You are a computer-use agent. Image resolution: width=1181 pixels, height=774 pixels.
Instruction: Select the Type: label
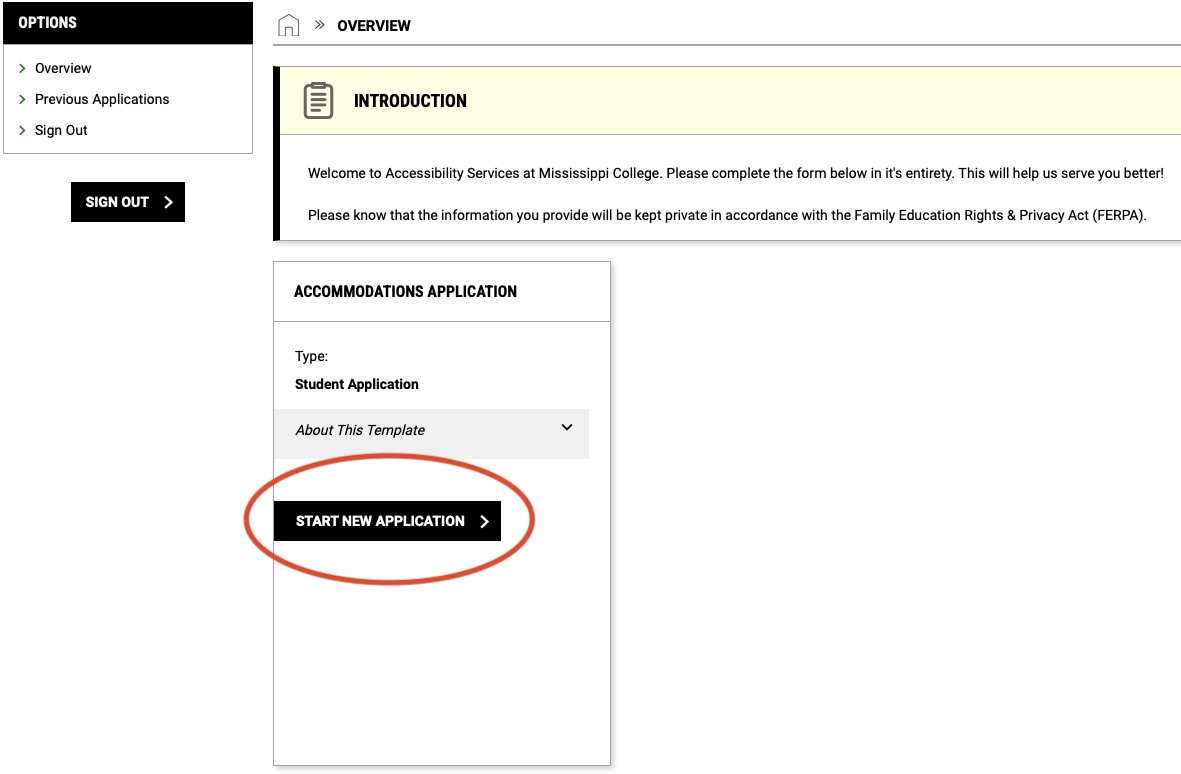(x=311, y=356)
